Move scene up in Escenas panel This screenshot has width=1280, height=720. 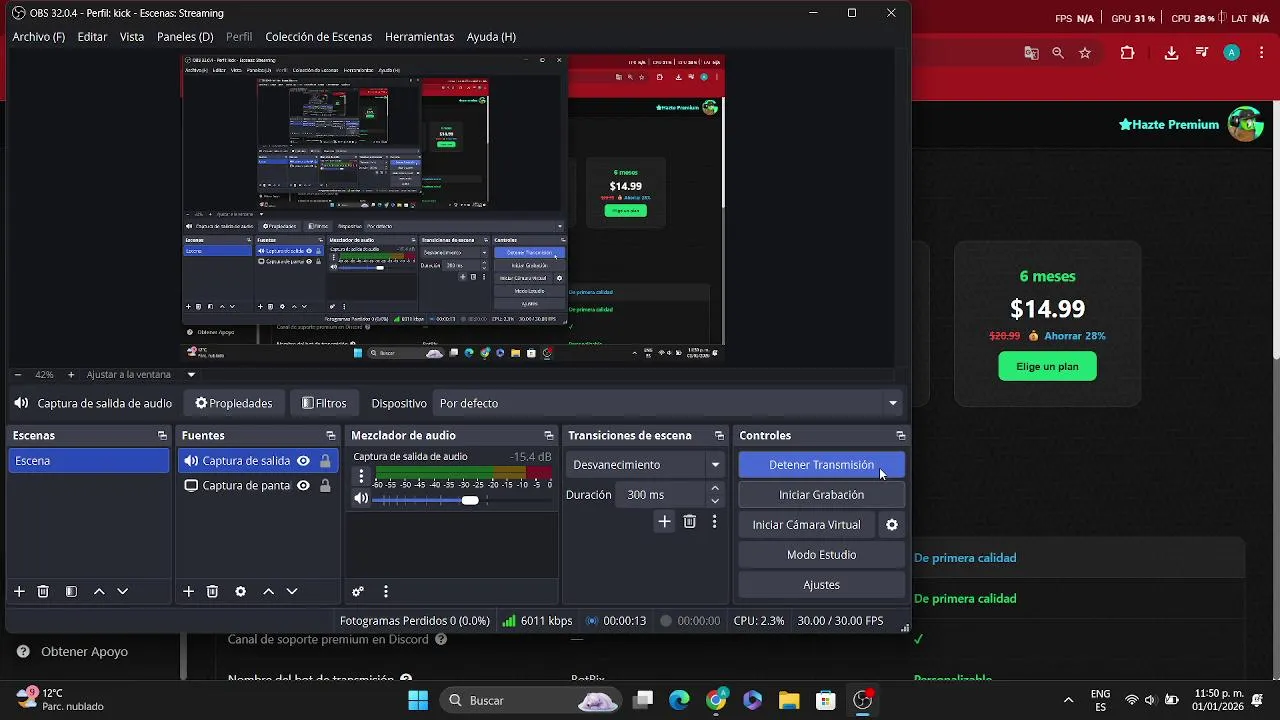[99, 592]
